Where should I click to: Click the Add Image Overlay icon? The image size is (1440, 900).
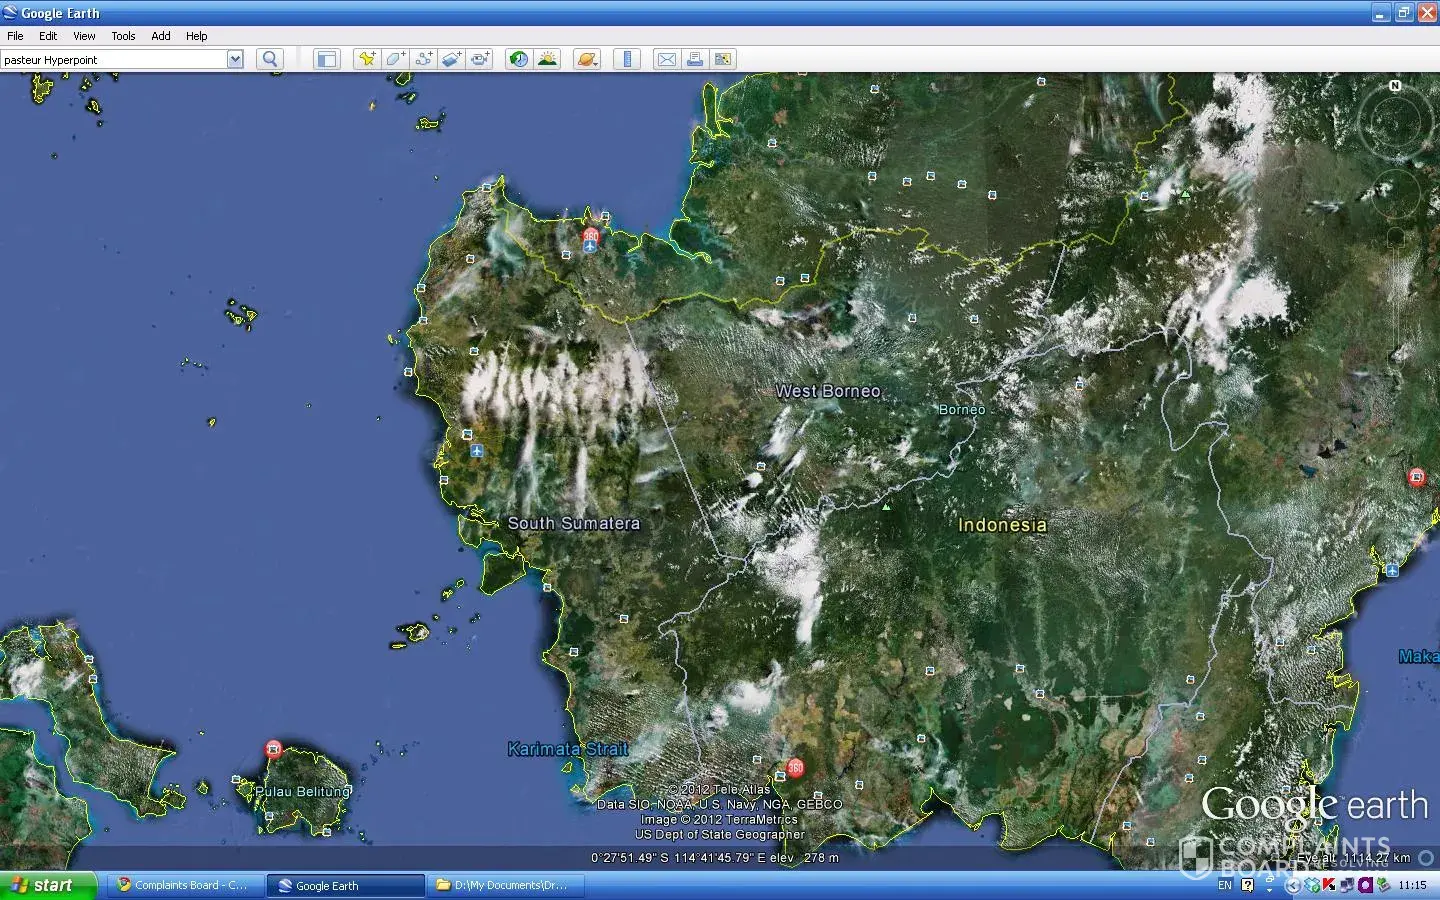point(452,59)
